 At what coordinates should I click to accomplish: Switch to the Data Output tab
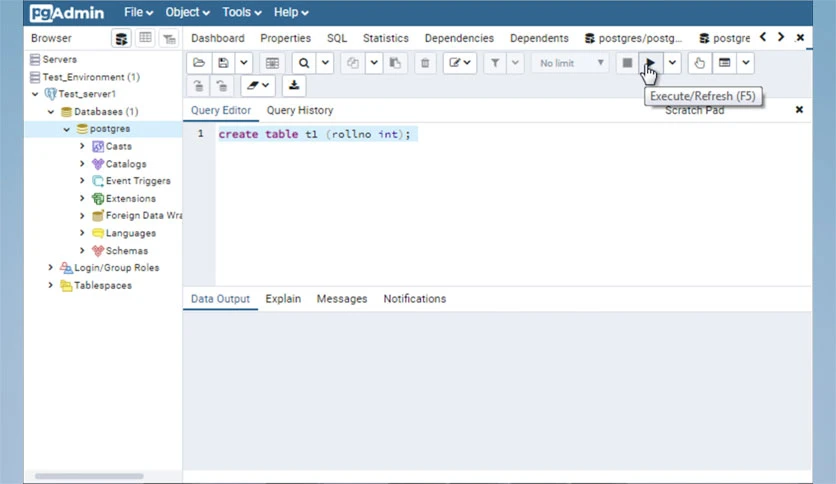click(220, 299)
